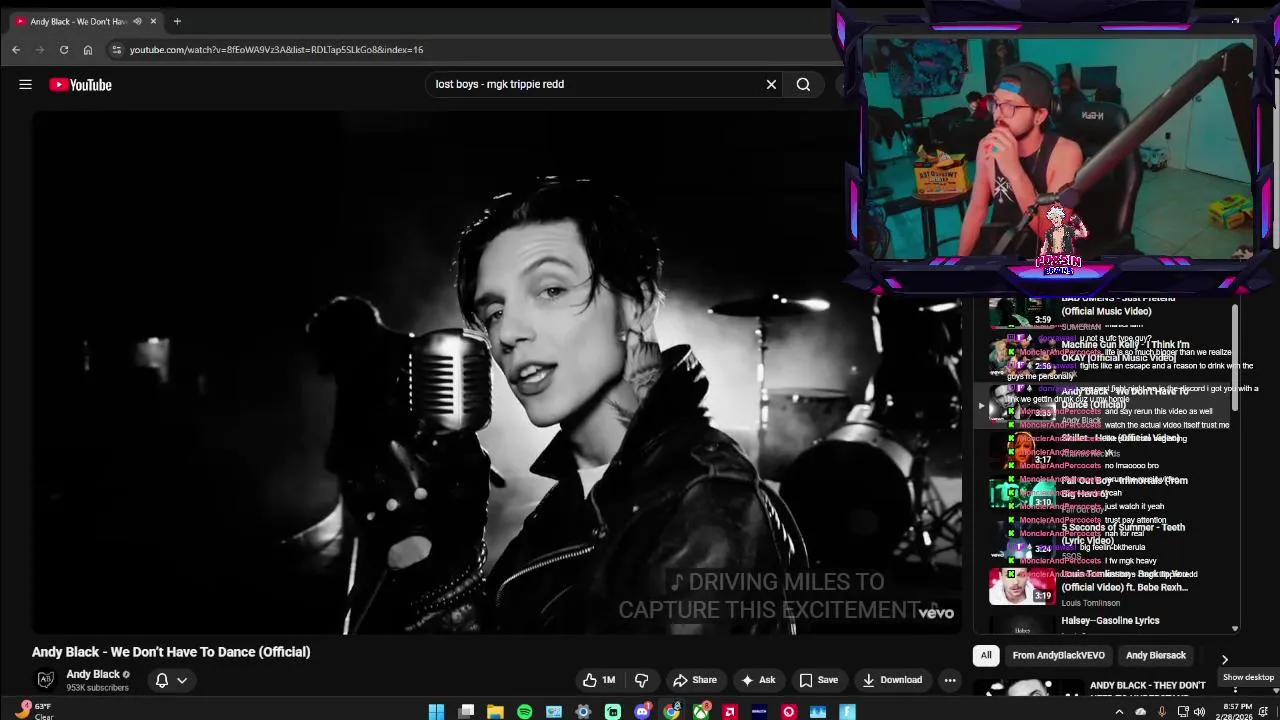Expand the notification options chevron

(182, 680)
